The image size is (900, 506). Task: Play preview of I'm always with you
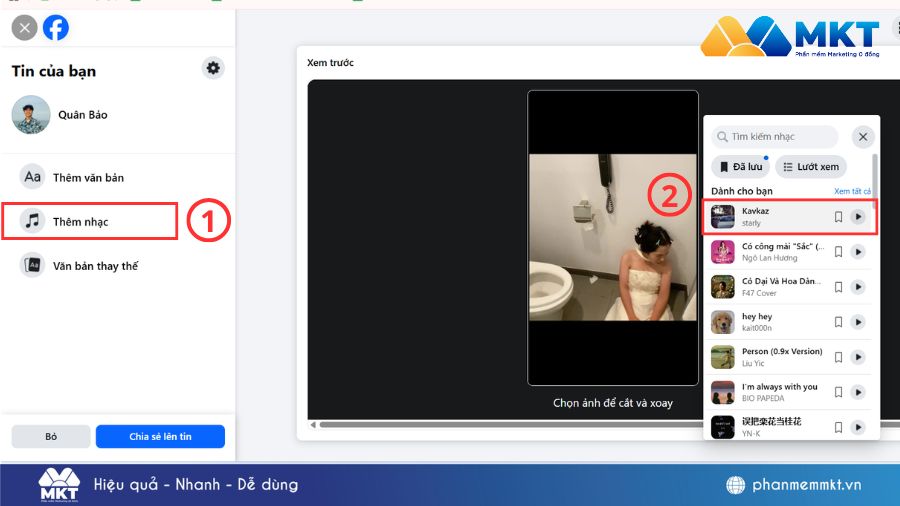[x=858, y=392]
